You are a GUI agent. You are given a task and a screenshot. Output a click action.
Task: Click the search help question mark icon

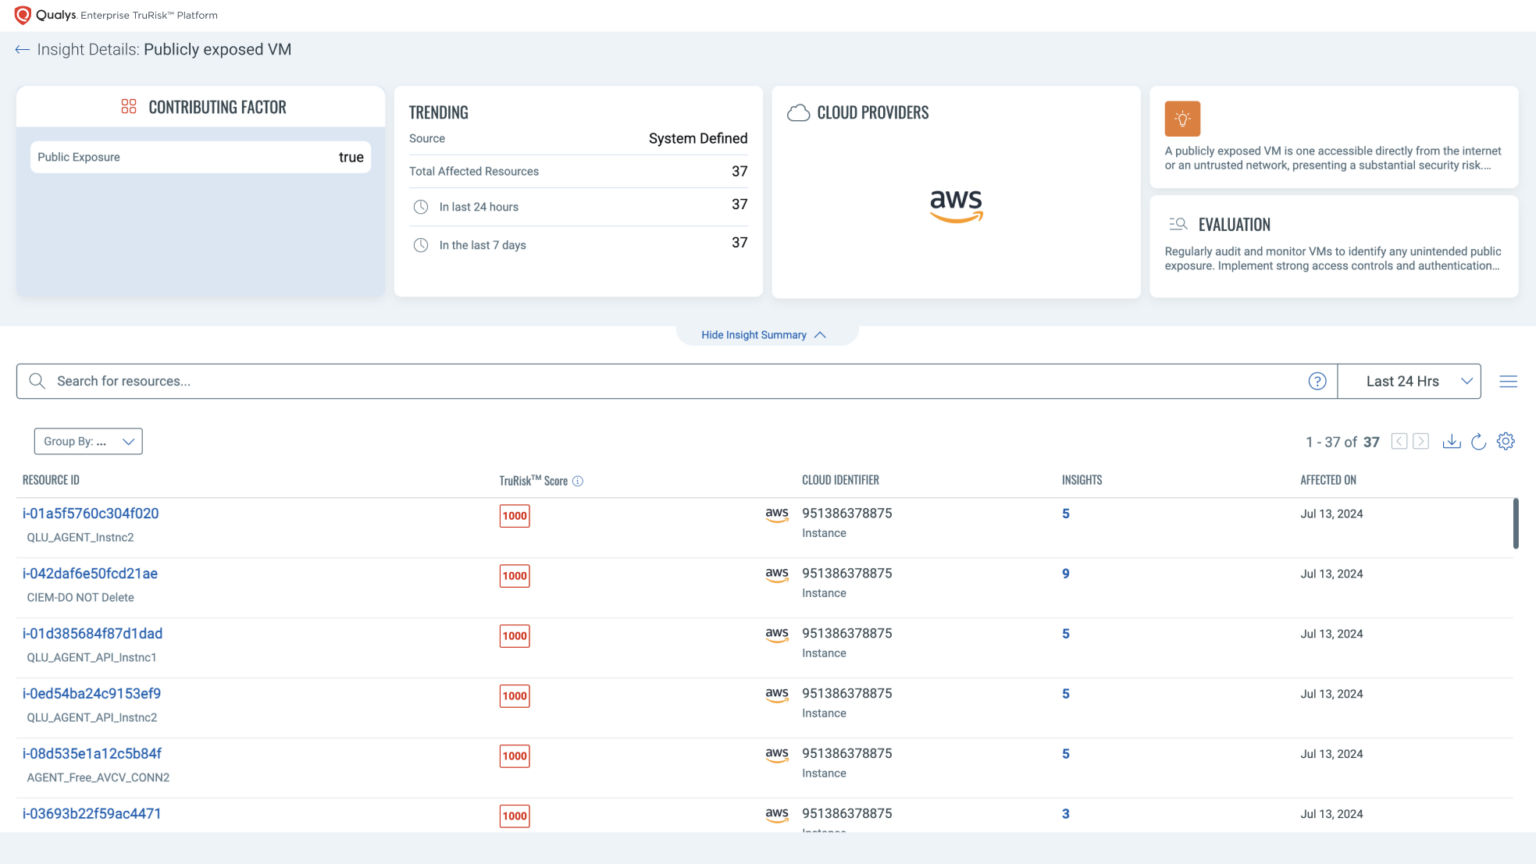(x=1317, y=381)
